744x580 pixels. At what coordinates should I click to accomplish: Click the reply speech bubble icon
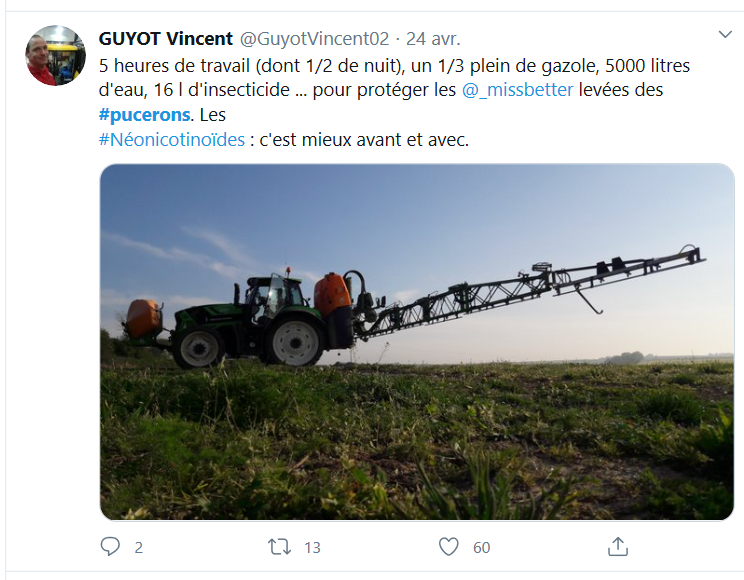(110, 547)
